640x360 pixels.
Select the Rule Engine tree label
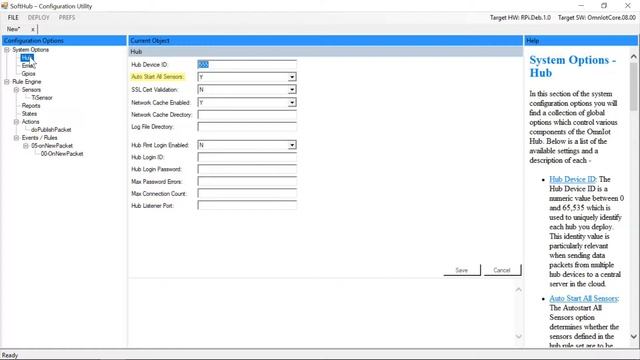pyautogui.click(x=27, y=82)
